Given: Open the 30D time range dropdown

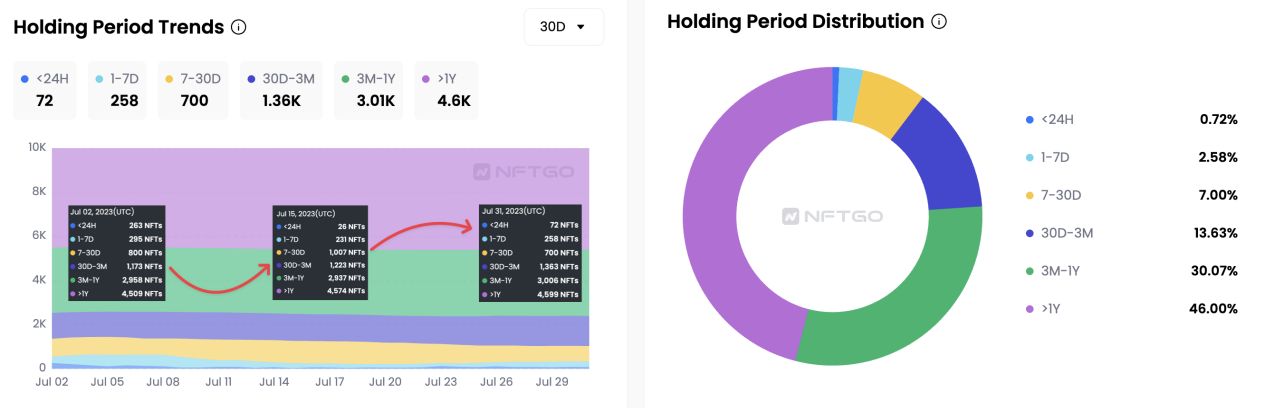Looking at the screenshot, I should [x=564, y=27].
